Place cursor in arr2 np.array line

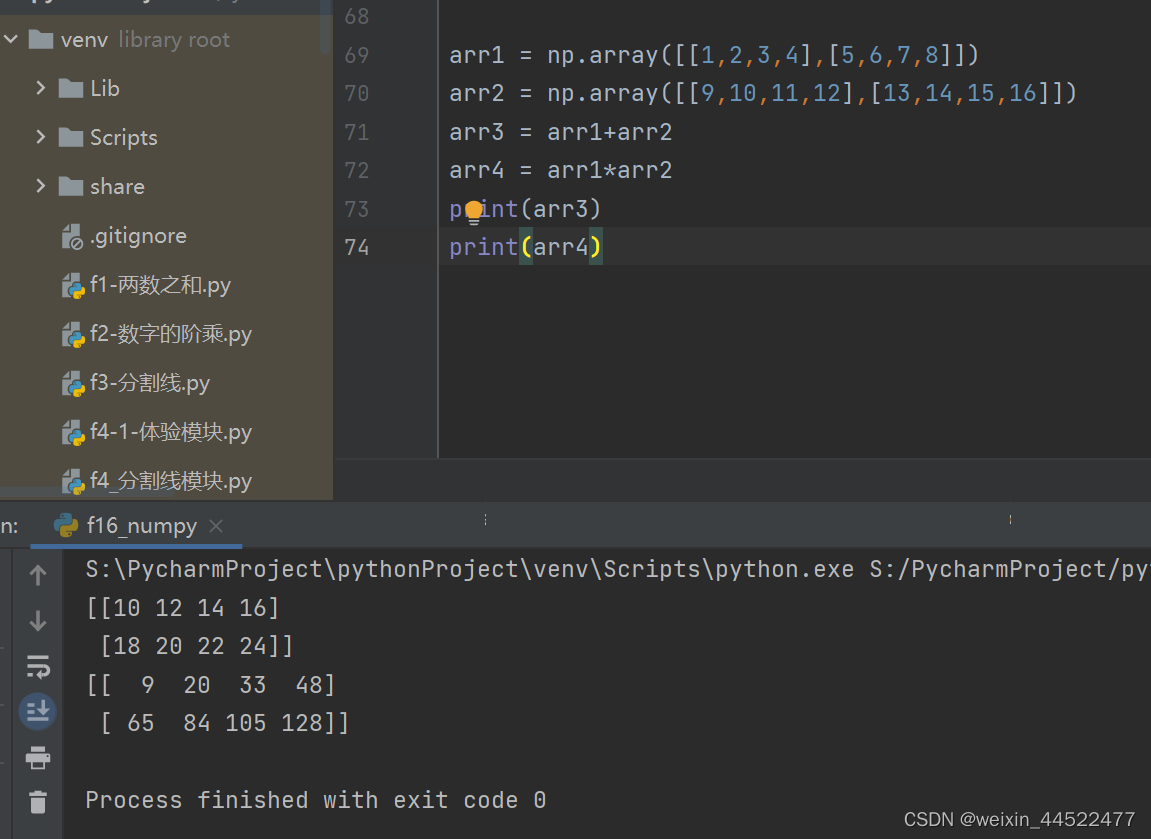(763, 93)
